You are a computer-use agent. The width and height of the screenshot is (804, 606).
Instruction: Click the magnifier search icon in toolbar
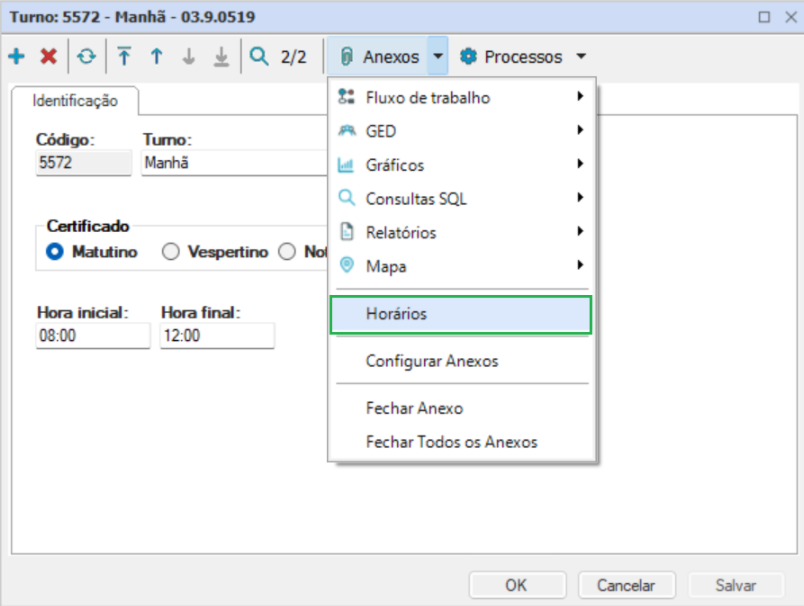tap(258, 56)
